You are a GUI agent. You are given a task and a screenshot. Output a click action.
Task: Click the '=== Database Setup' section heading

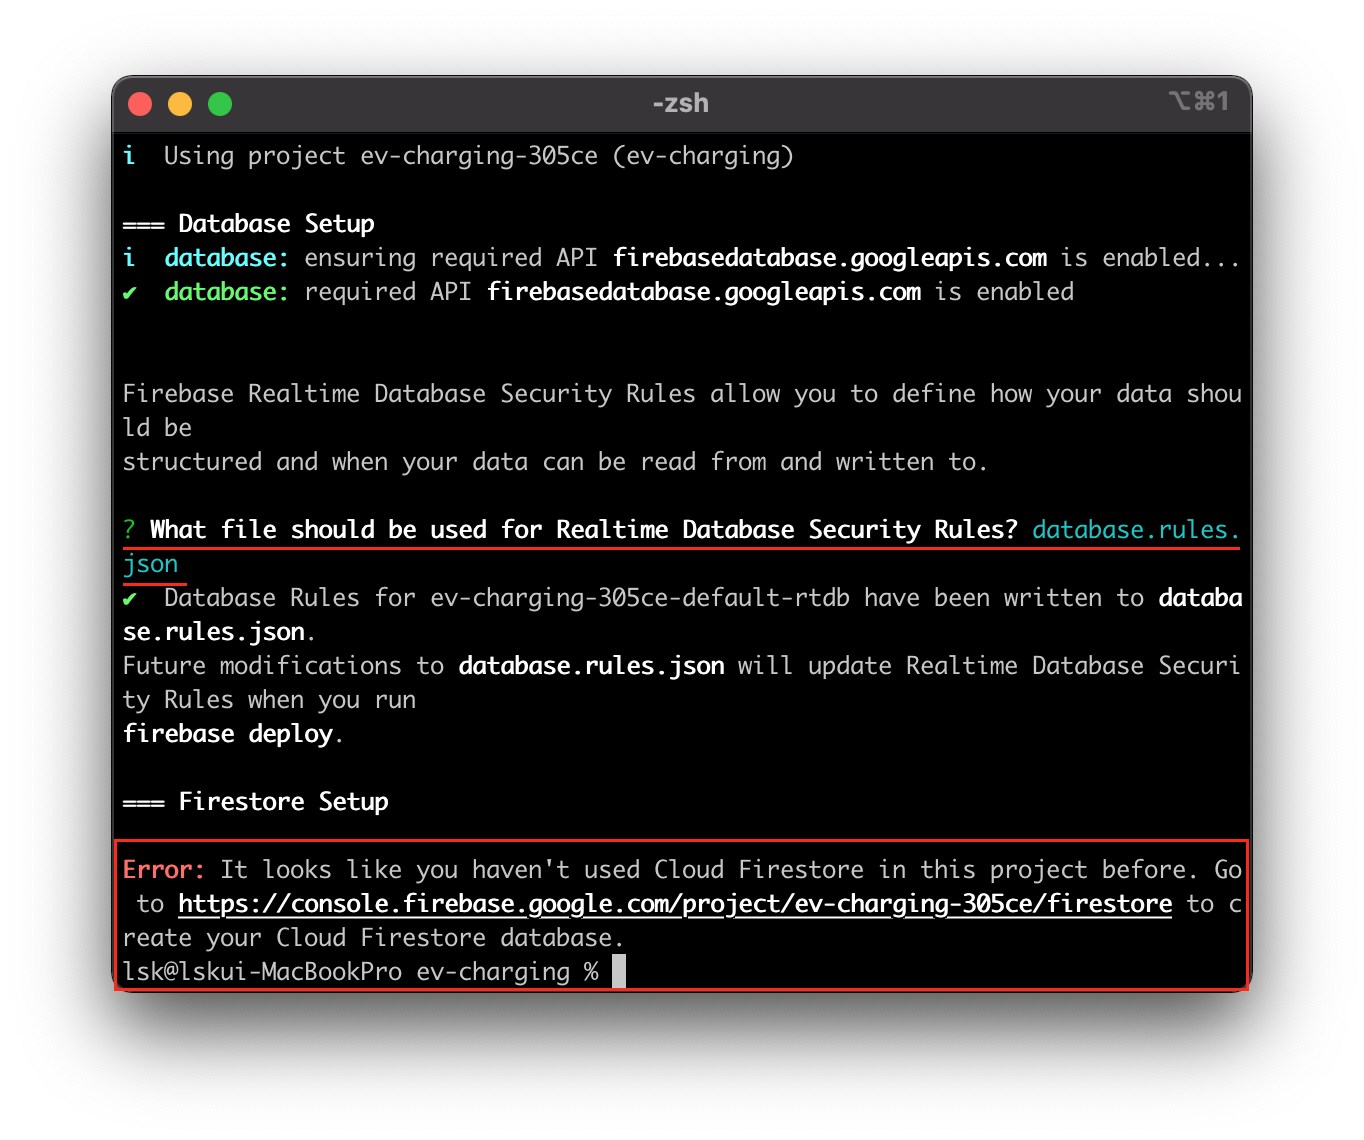pos(248,223)
